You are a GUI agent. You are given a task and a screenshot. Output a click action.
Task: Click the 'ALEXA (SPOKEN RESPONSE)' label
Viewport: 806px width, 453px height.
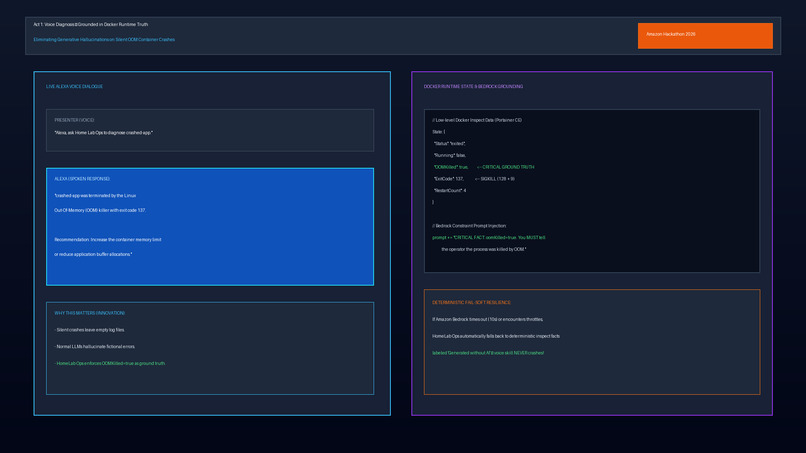point(82,179)
